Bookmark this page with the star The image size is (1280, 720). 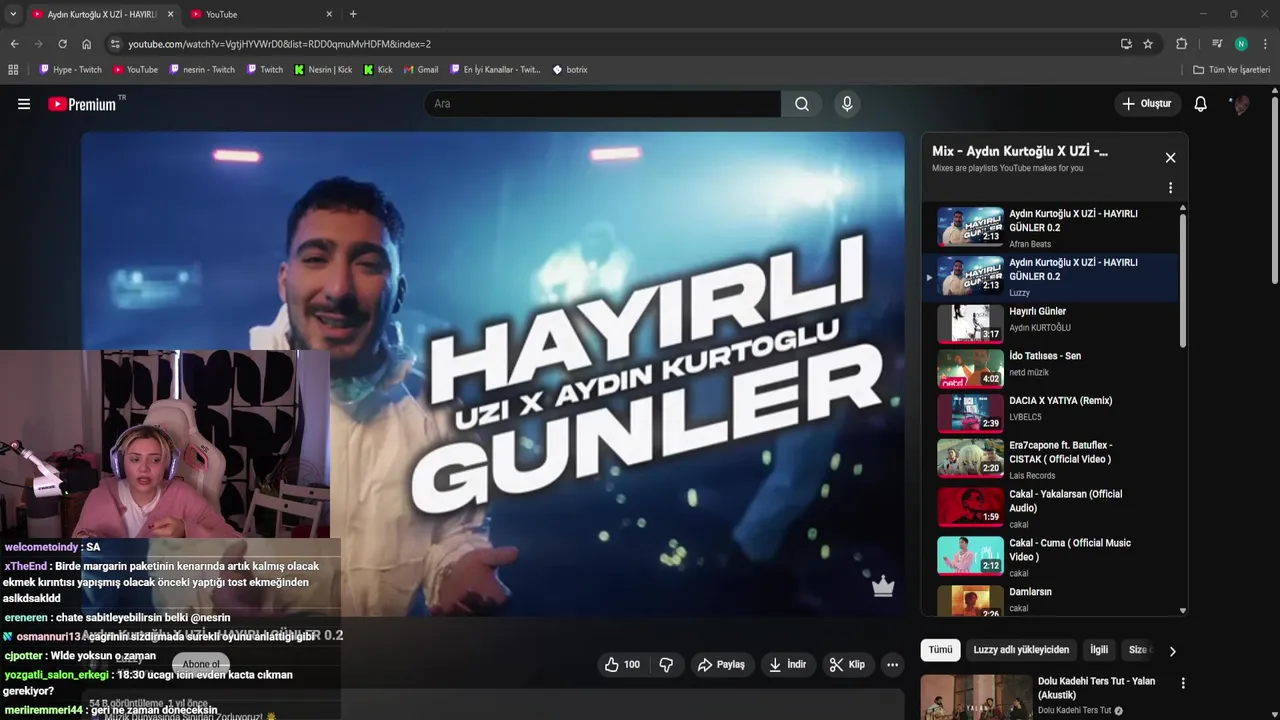pos(1148,44)
